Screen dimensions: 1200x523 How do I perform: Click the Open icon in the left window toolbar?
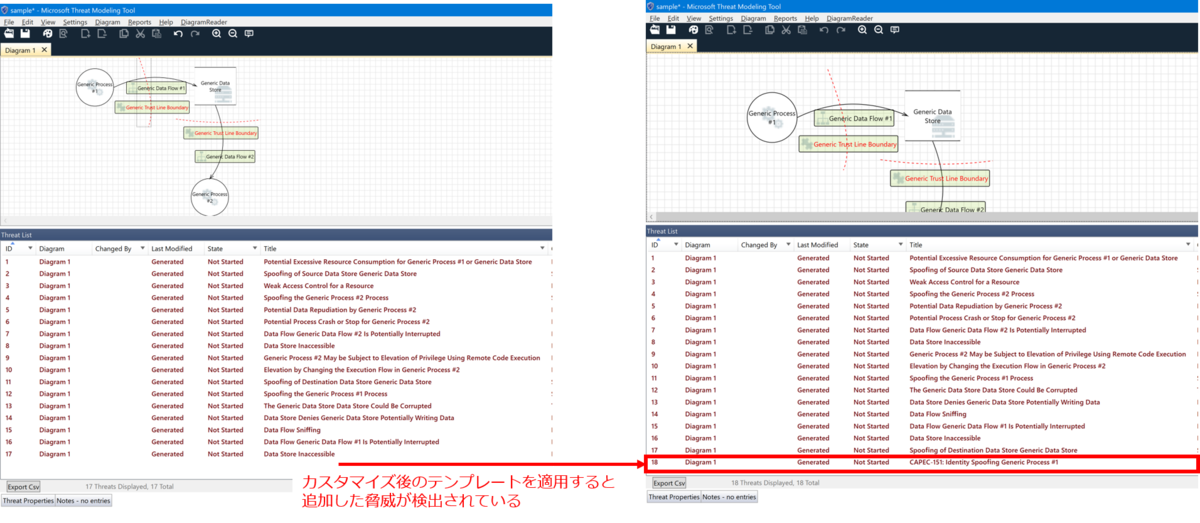[x=10, y=33]
